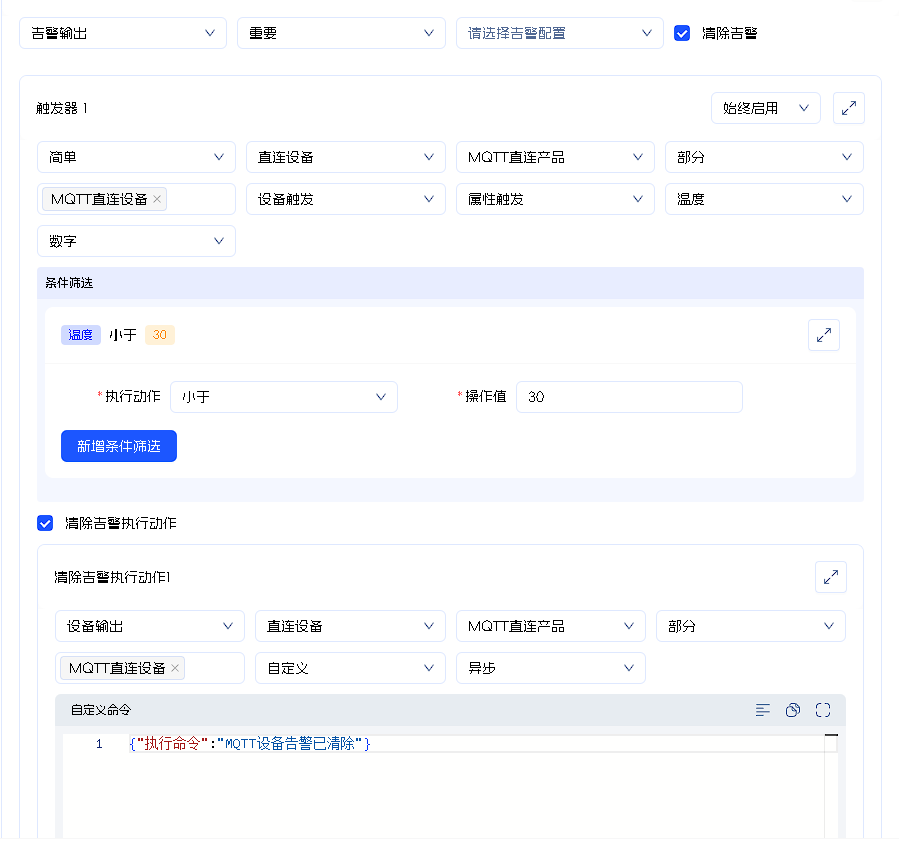Viewport: 899px width, 841px height.
Task: Click the 新增条件筛选 button
Action: 119,446
